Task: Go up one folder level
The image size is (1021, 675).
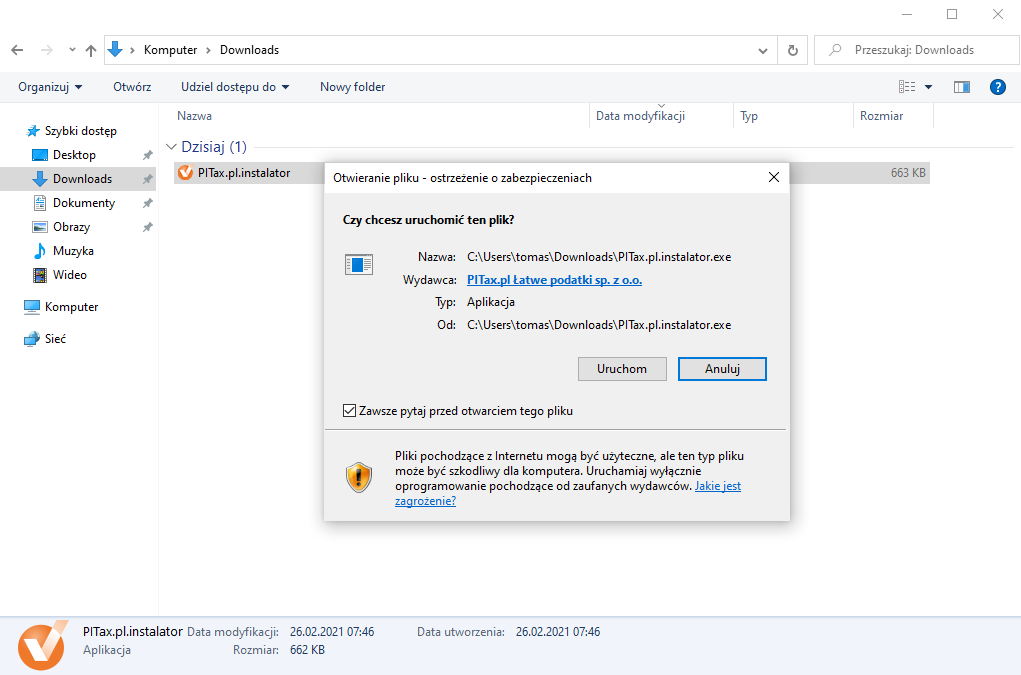Action: pos(91,50)
